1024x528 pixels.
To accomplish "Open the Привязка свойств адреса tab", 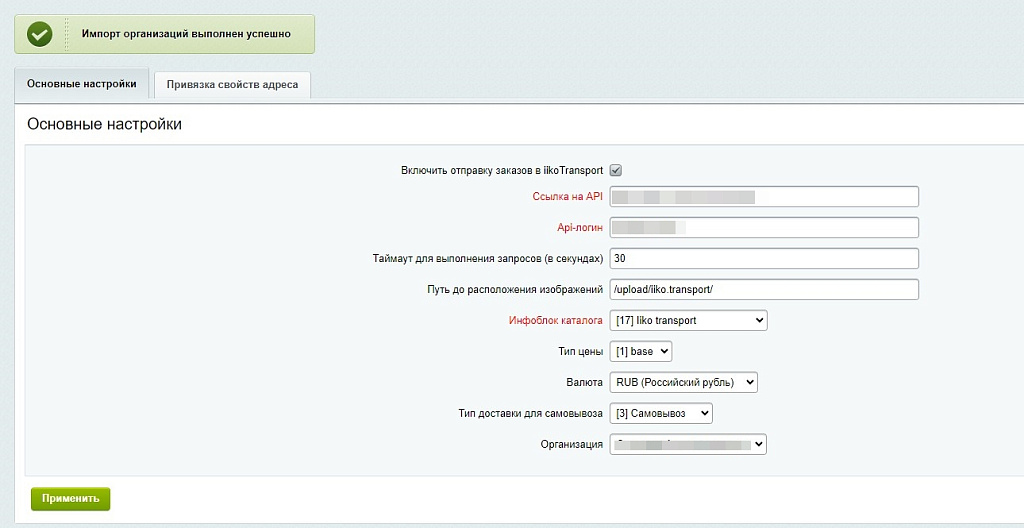I will (232, 85).
